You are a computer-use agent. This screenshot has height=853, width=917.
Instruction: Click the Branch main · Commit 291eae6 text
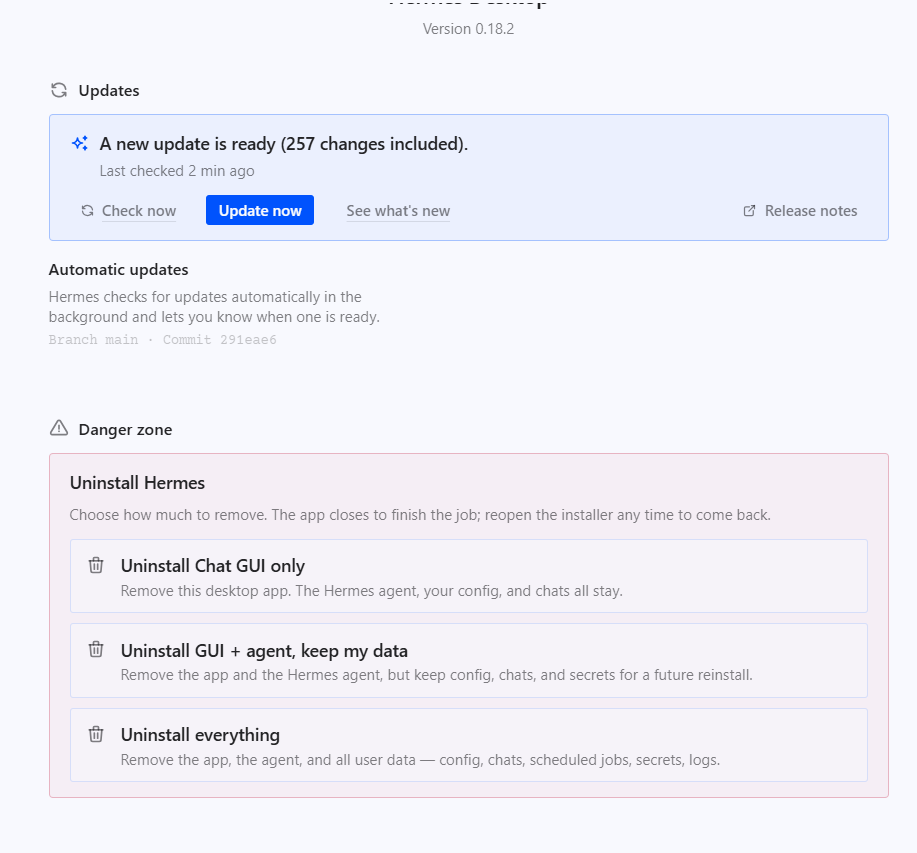click(163, 340)
